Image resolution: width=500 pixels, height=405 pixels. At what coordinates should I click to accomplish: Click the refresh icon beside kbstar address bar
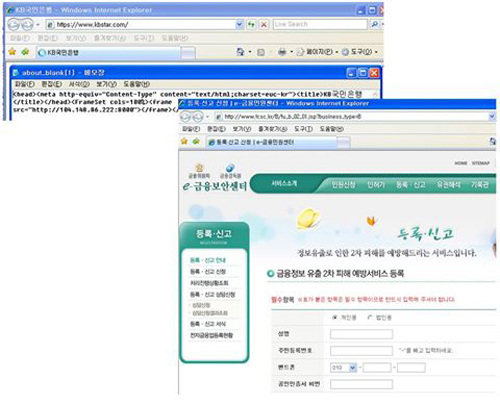(251, 24)
